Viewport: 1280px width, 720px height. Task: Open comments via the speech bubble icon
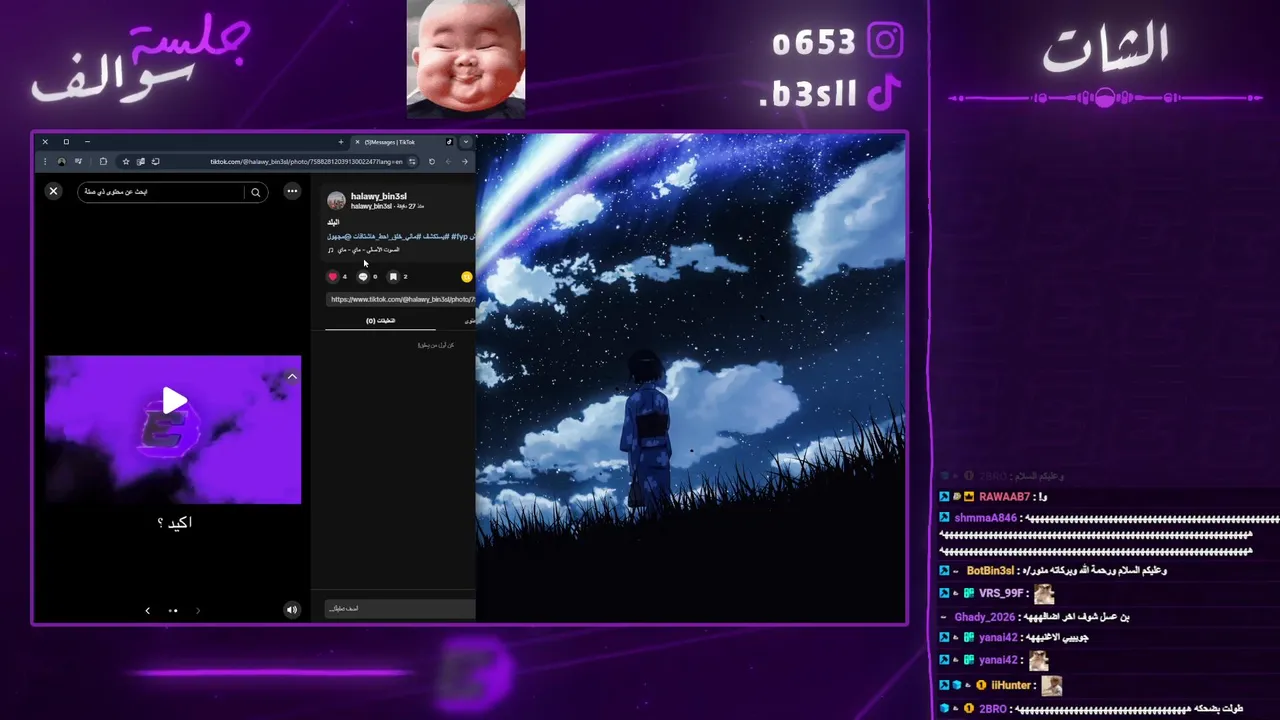point(363,277)
